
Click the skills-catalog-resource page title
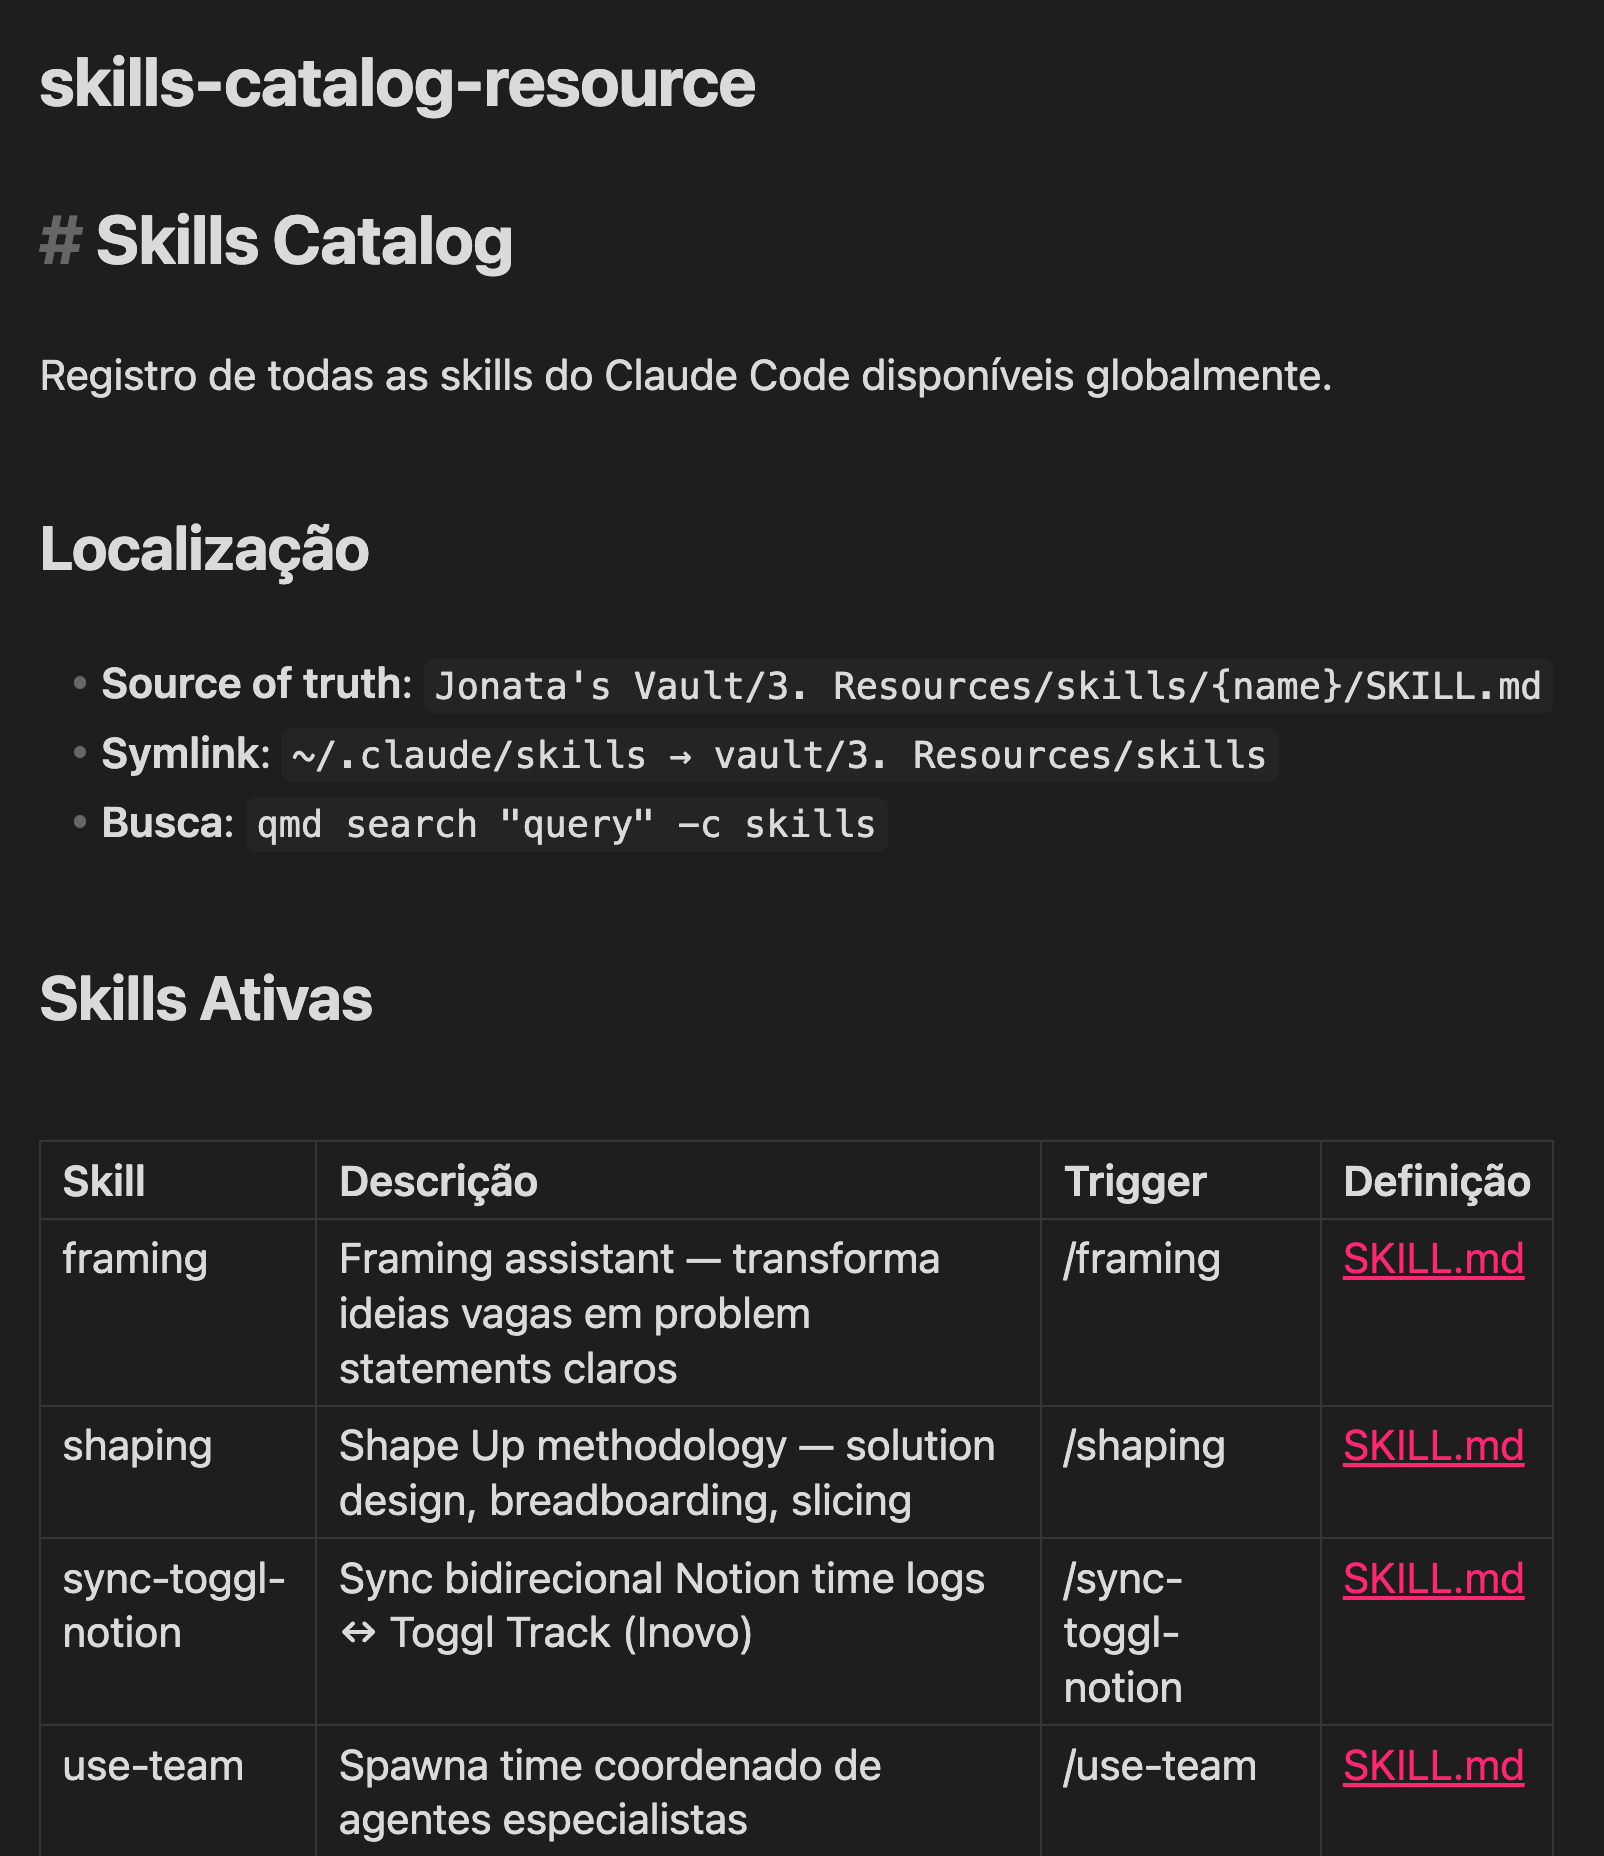coord(397,83)
